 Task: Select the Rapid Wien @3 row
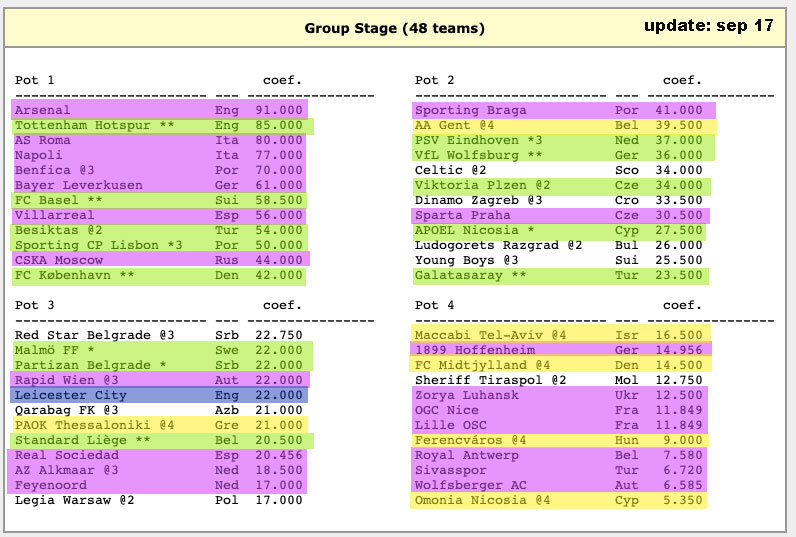pos(160,380)
